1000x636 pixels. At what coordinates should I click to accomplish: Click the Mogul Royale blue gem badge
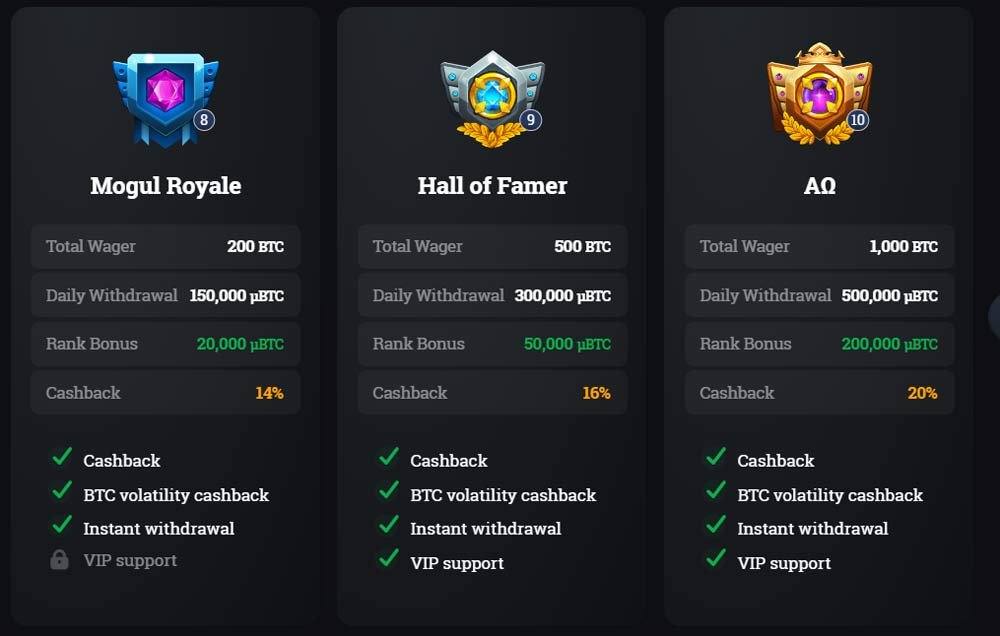(166, 100)
